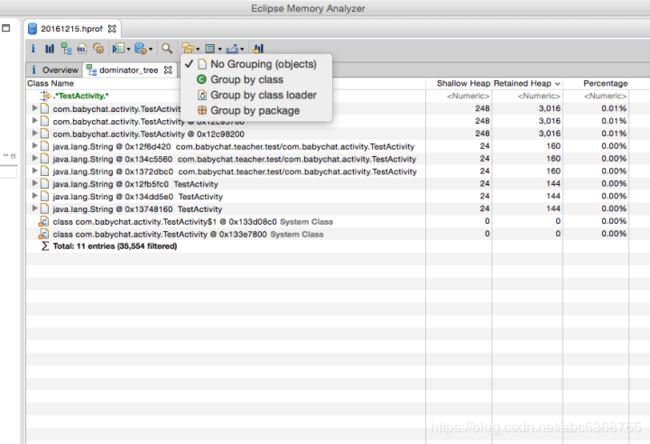Viewport: 650px width, 444px height.
Task: Open the OQL editor toolbar icon
Action: [82, 49]
